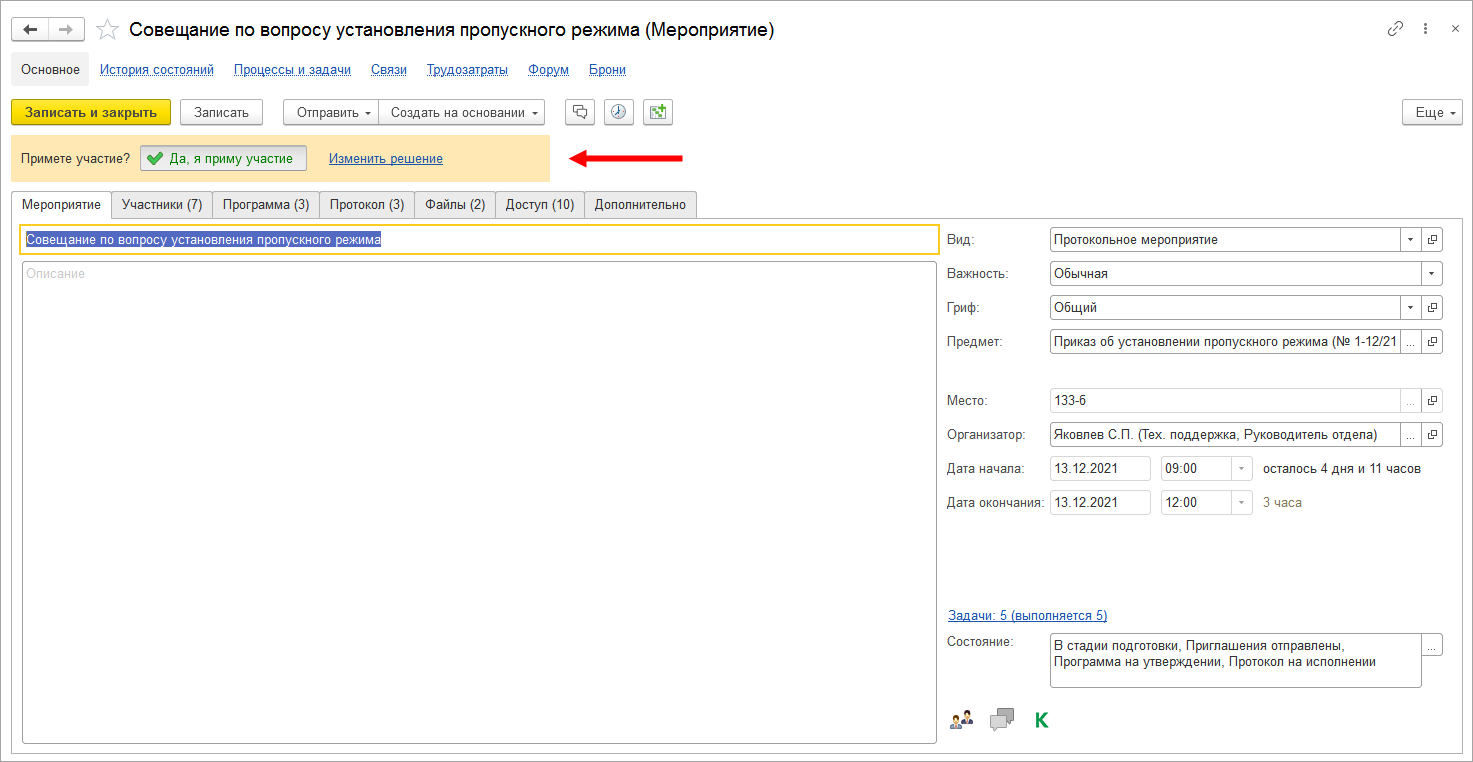The height and width of the screenshot is (762, 1473).
Task: Open the vertical three-dot window menu
Action: click(x=1426, y=29)
